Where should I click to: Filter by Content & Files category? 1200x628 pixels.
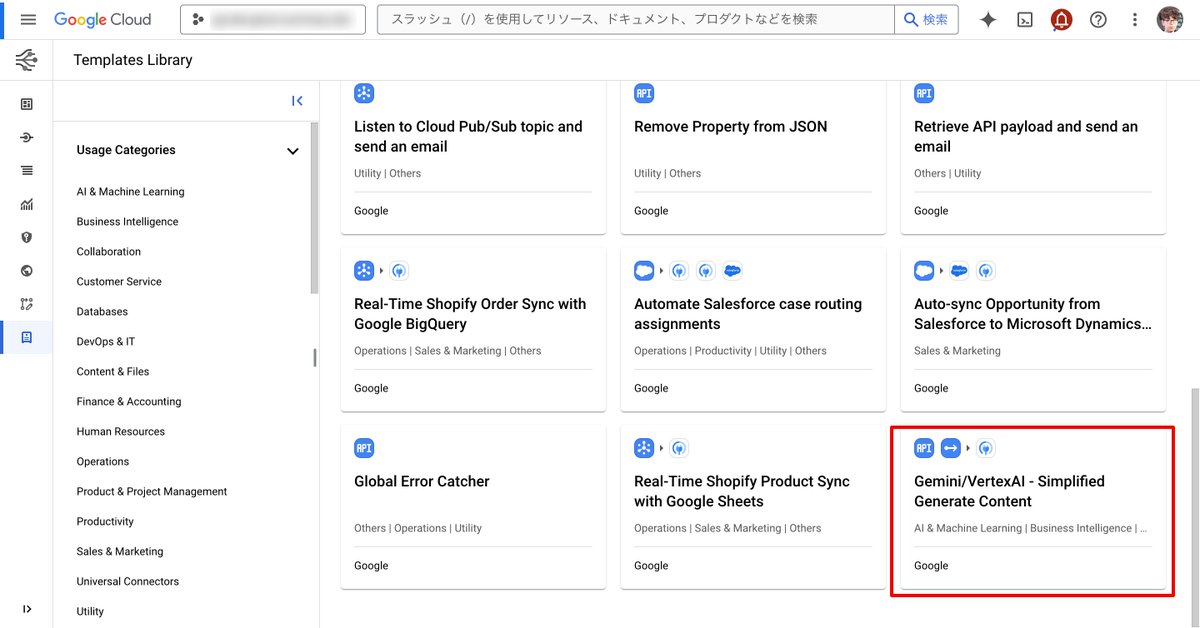click(112, 372)
